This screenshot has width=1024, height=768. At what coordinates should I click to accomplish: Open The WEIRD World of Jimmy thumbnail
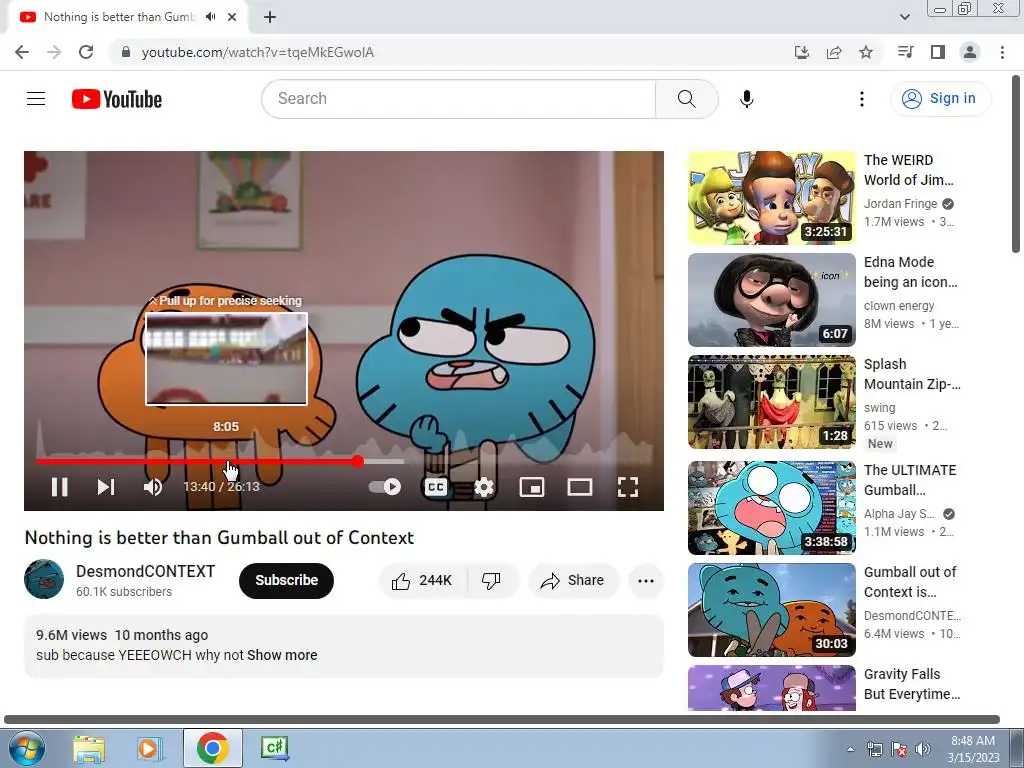pos(771,198)
